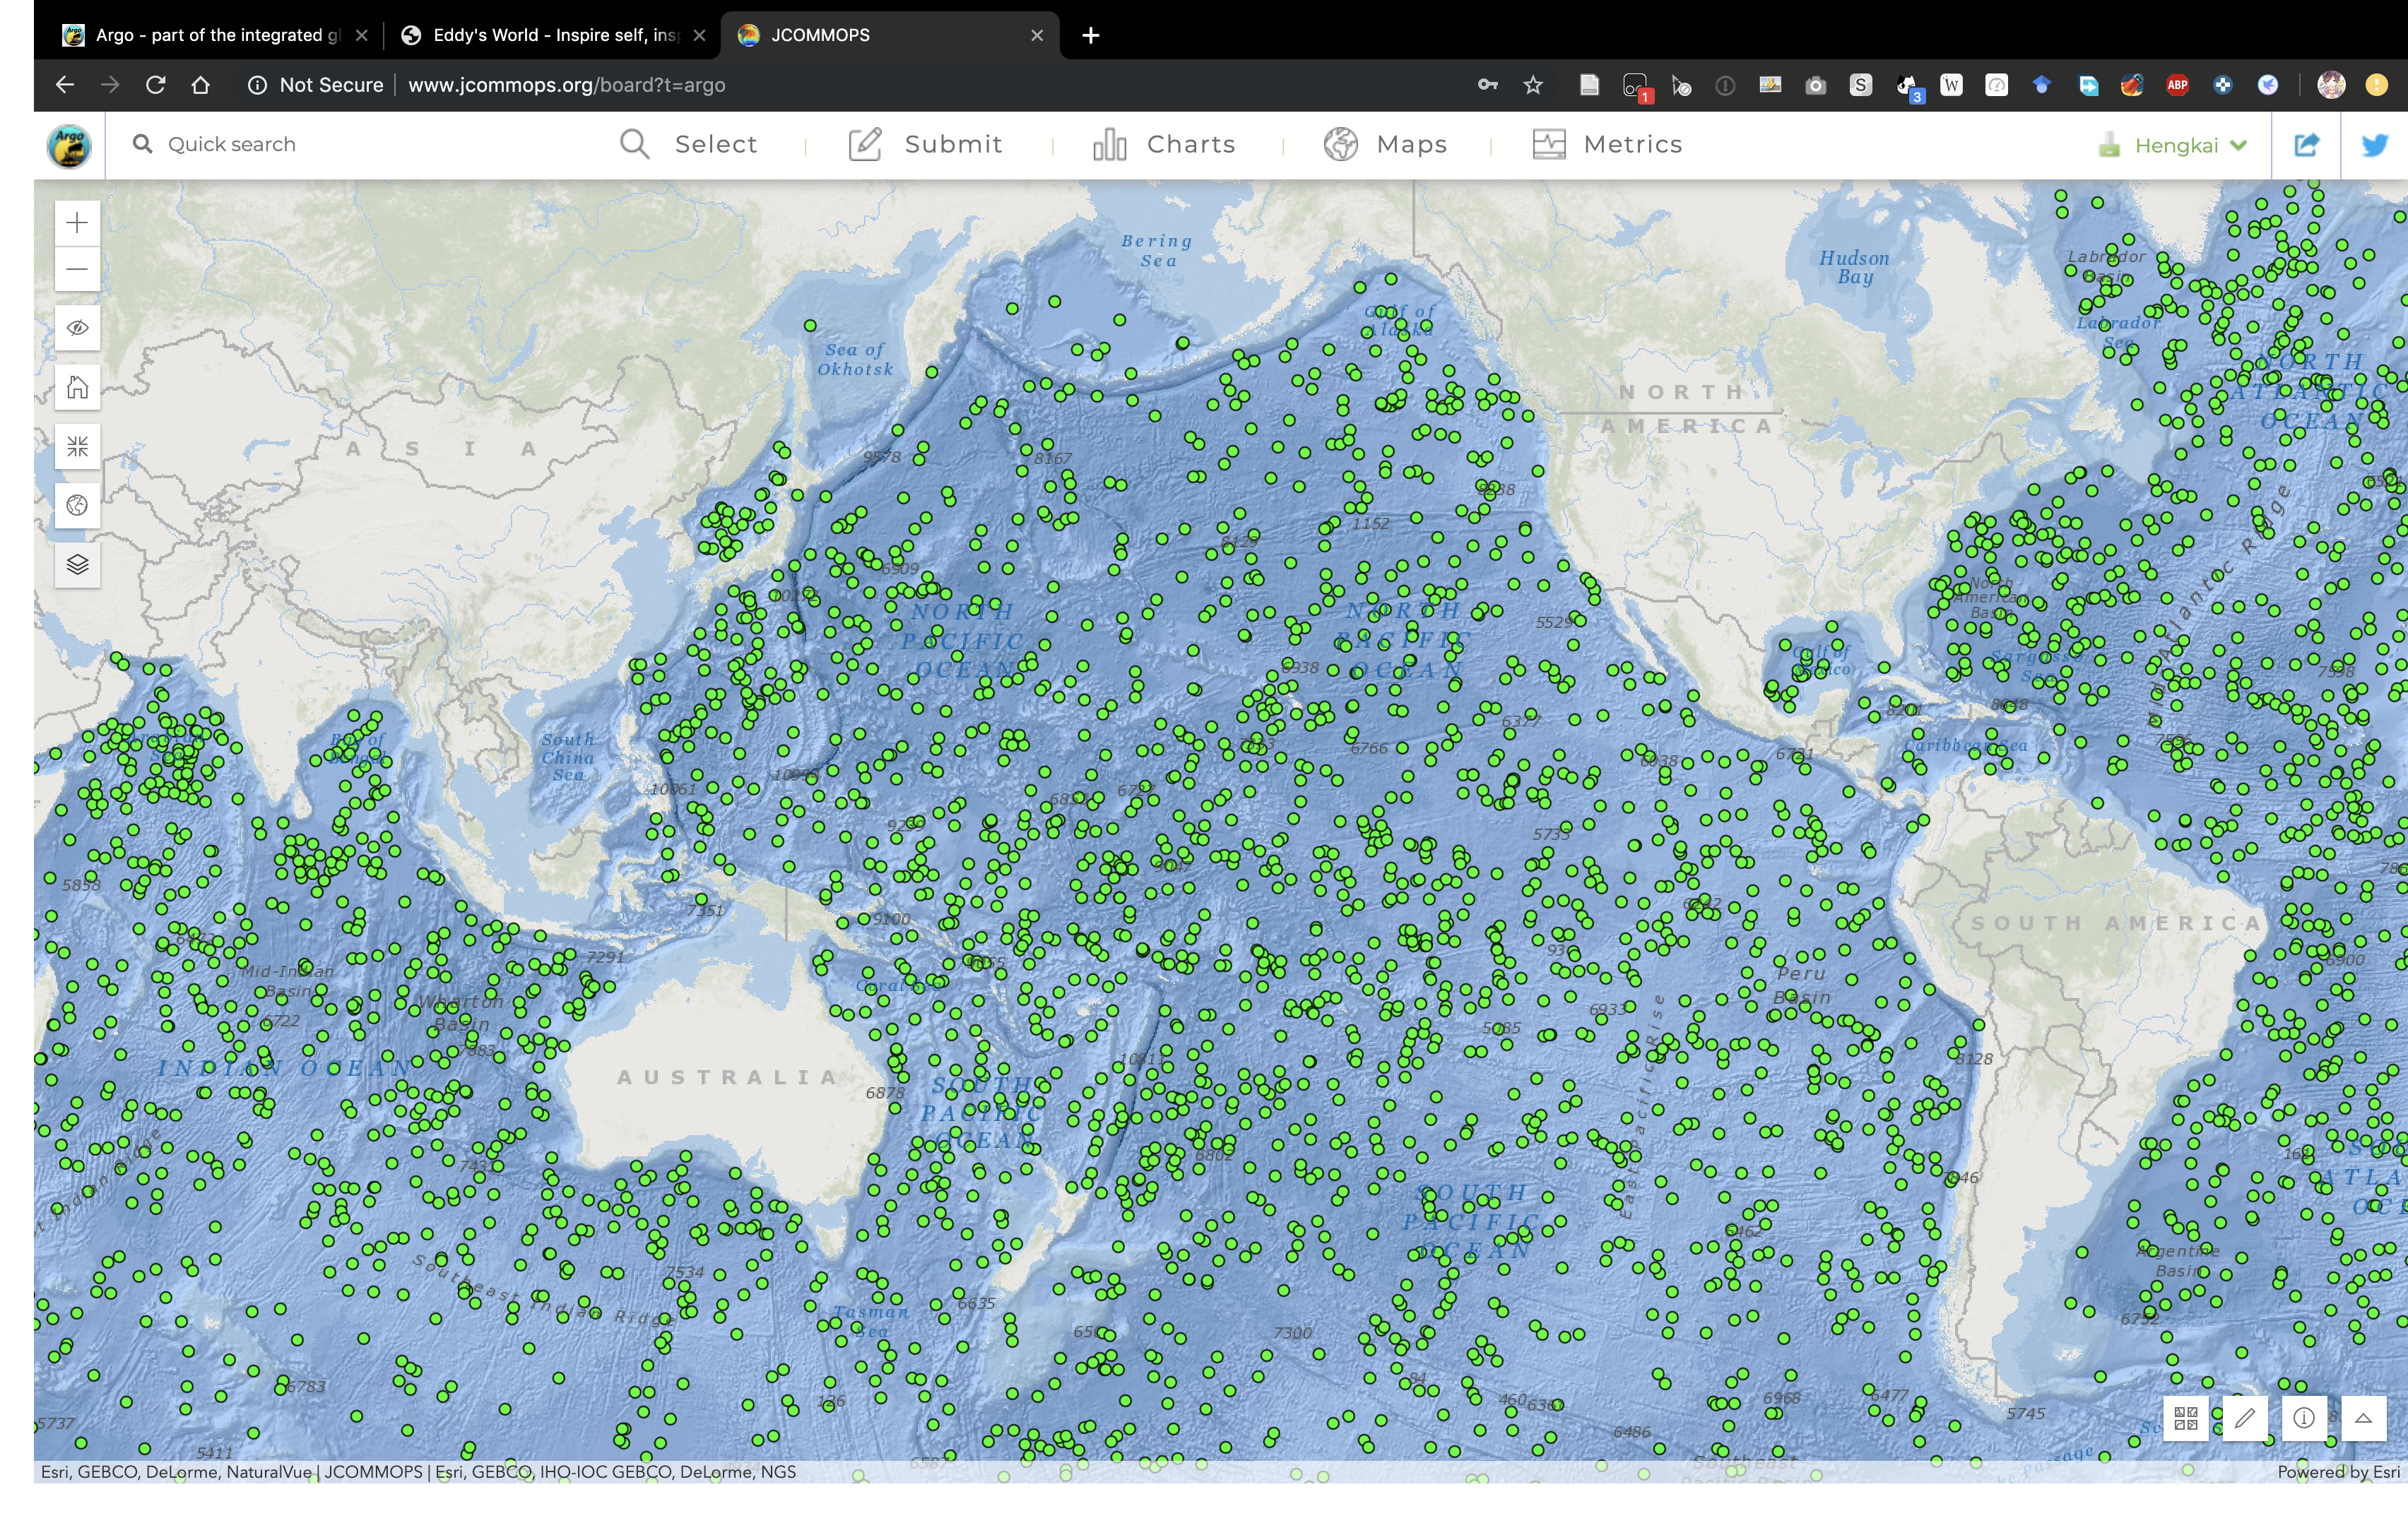
Task: Click the share icon
Action: tap(2306, 145)
